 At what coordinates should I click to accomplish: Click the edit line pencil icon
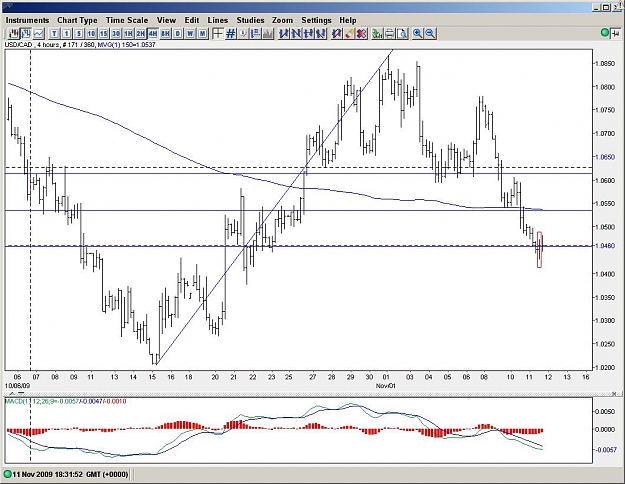(x=337, y=33)
